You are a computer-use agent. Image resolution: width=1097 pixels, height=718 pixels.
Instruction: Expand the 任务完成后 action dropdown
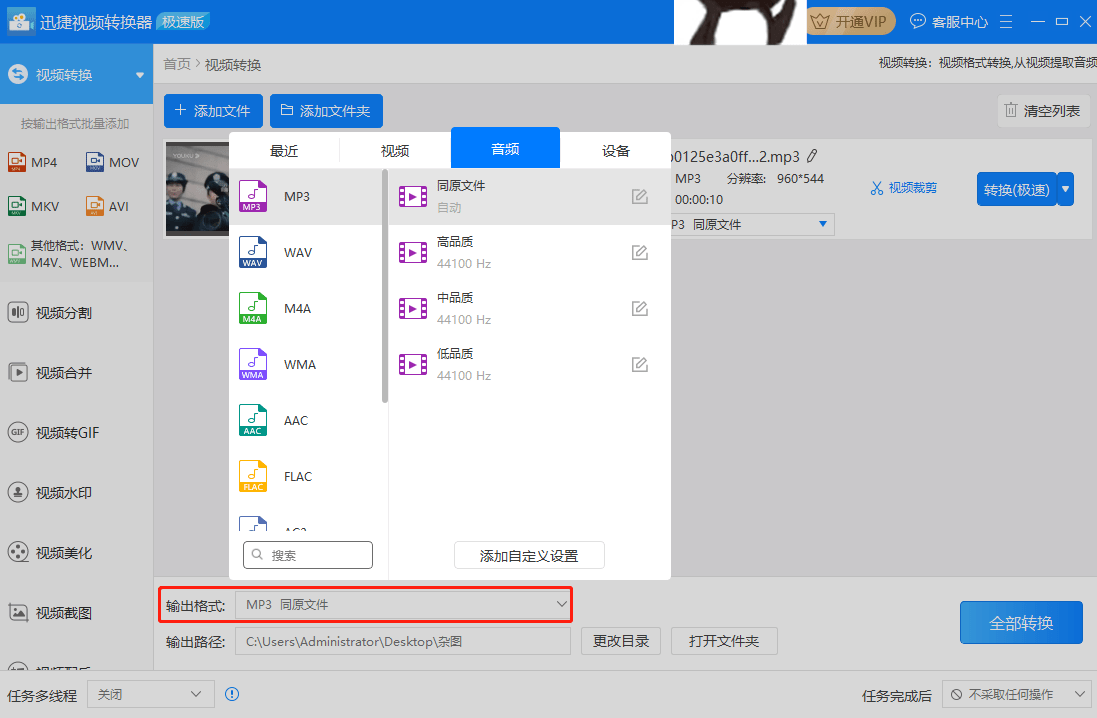pyautogui.click(x=1016, y=694)
